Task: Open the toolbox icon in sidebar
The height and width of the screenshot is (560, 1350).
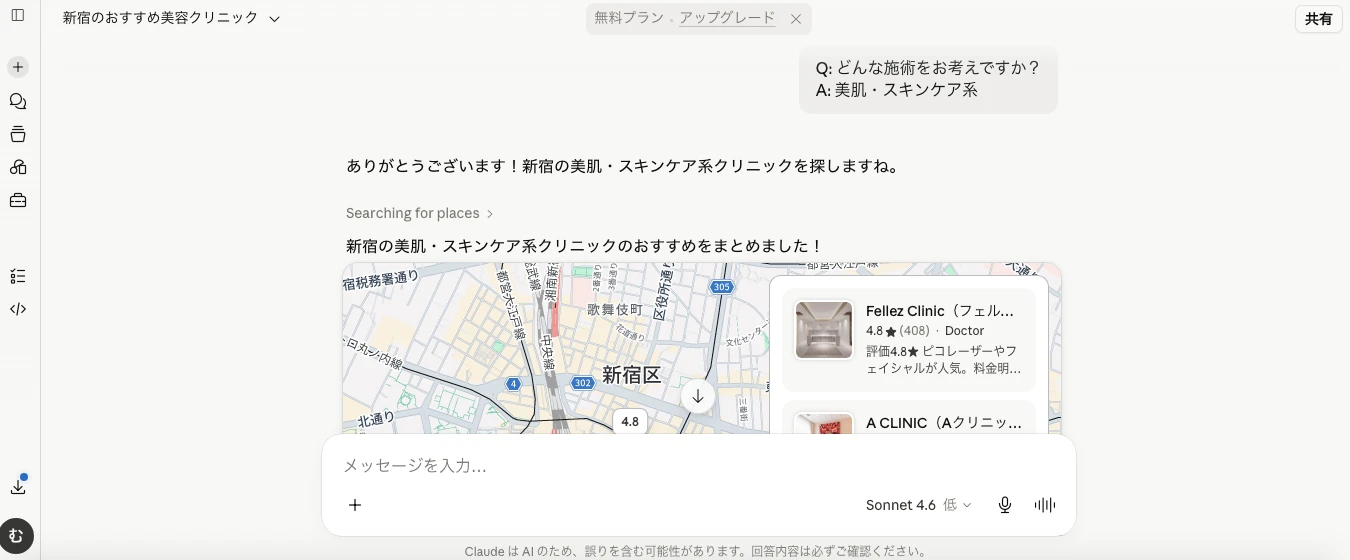Action: click(18, 200)
